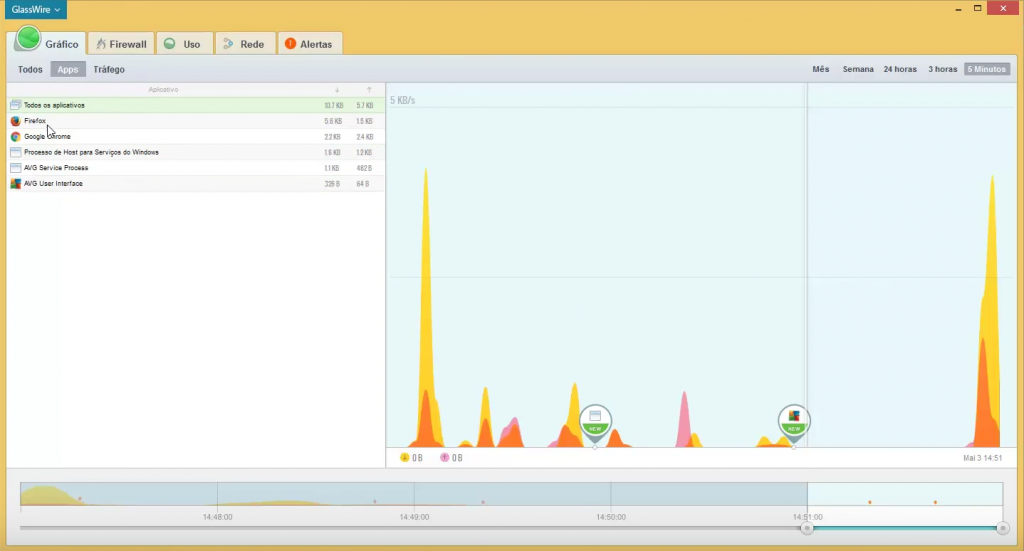
Task: Click the Todos os aplicativos icon
Action: tap(16, 105)
